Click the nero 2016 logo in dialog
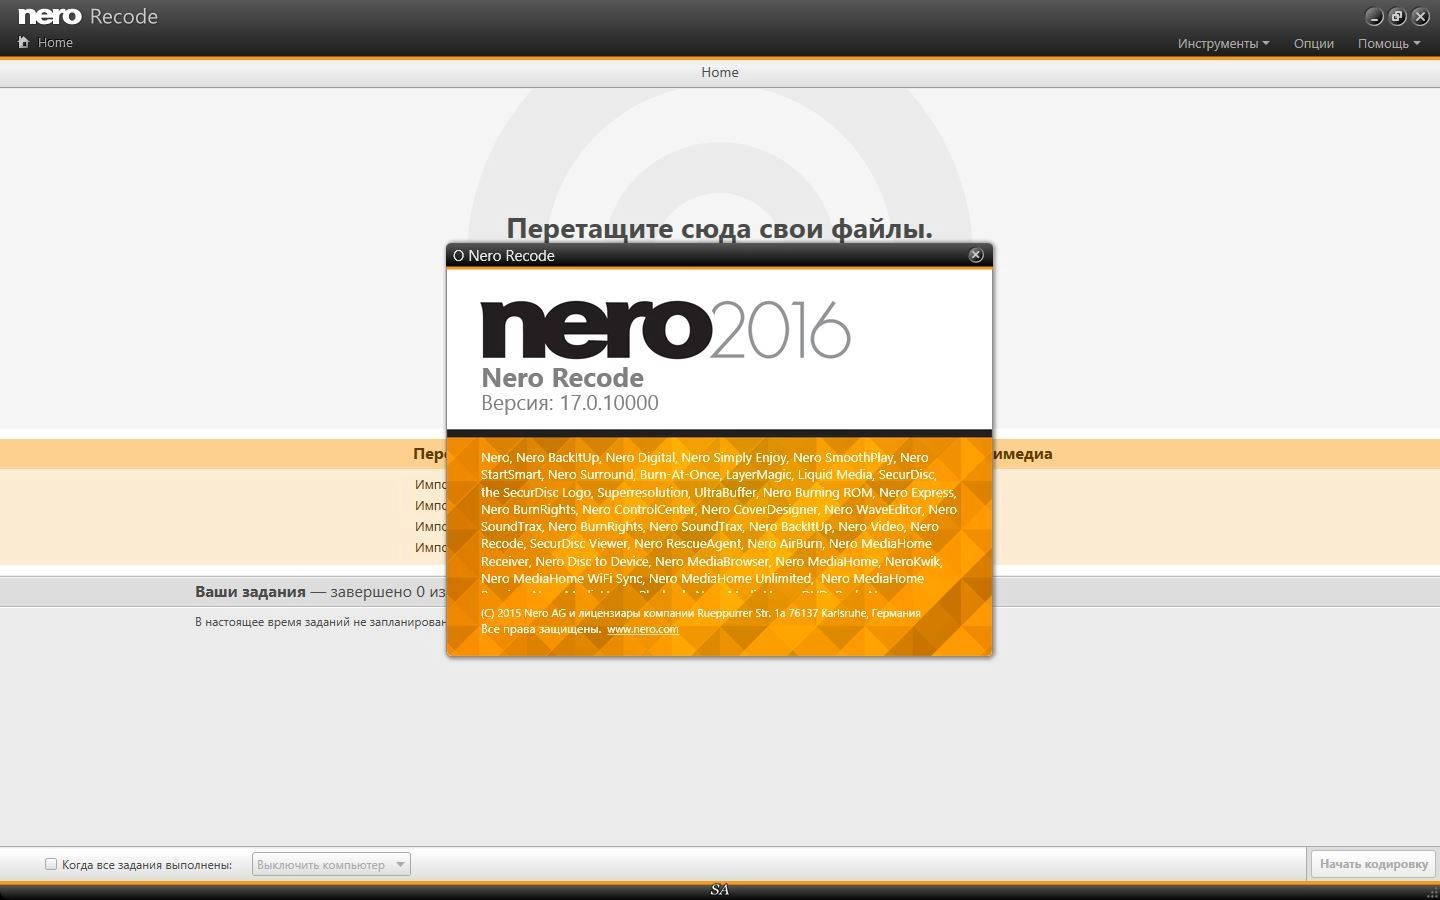The image size is (1440, 900). pyautogui.click(x=666, y=330)
